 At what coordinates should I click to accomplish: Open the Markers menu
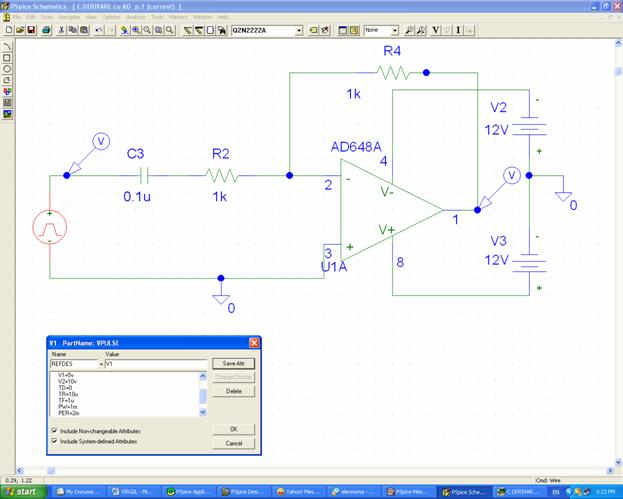tap(177, 17)
